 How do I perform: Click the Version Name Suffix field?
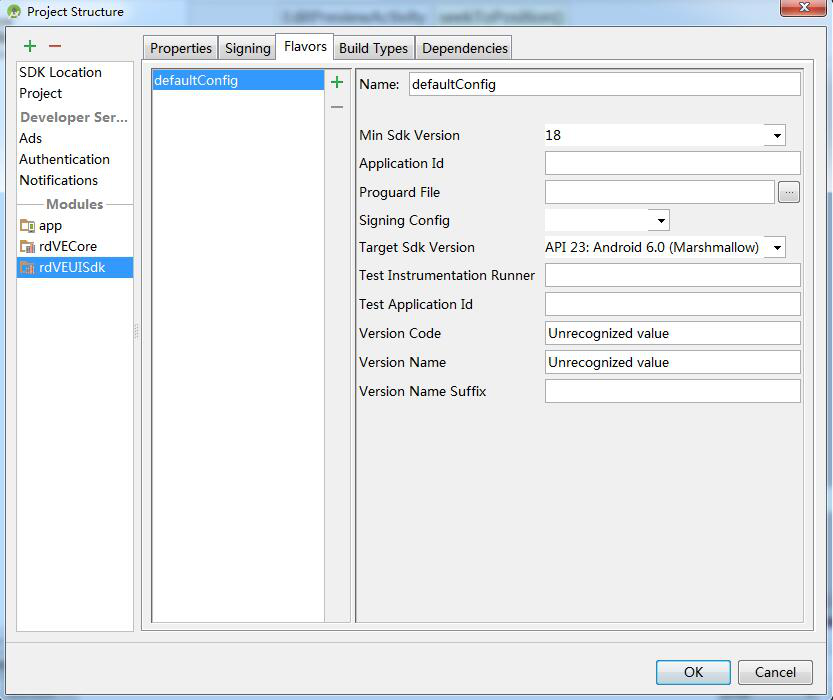click(x=673, y=391)
